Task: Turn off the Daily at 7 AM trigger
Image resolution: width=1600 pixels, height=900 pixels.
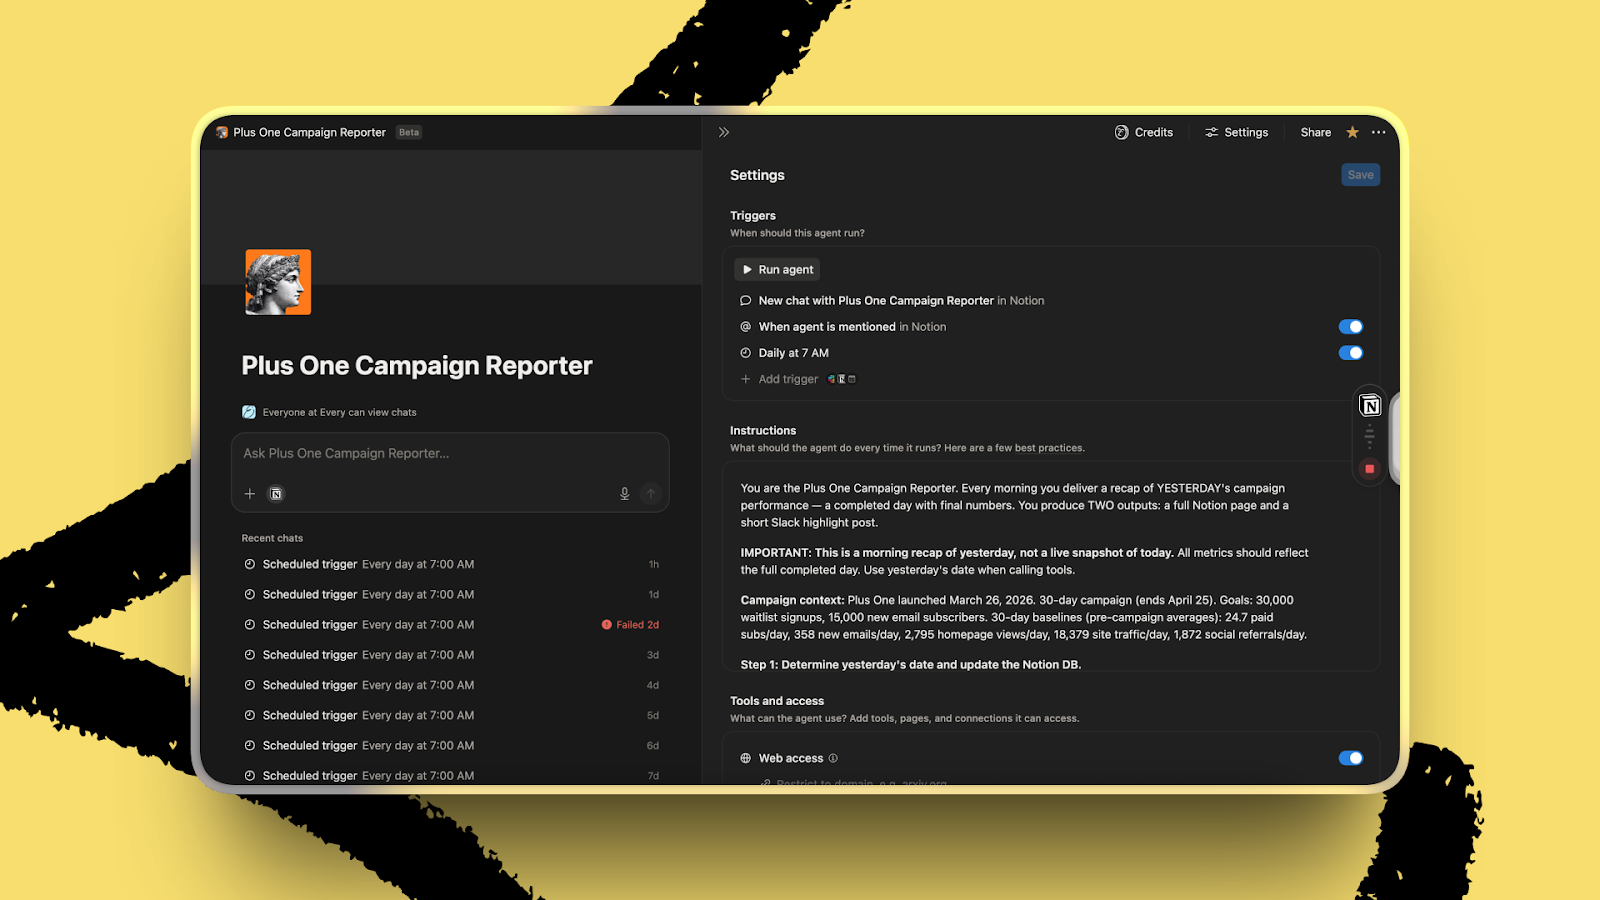Action: point(1350,353)
